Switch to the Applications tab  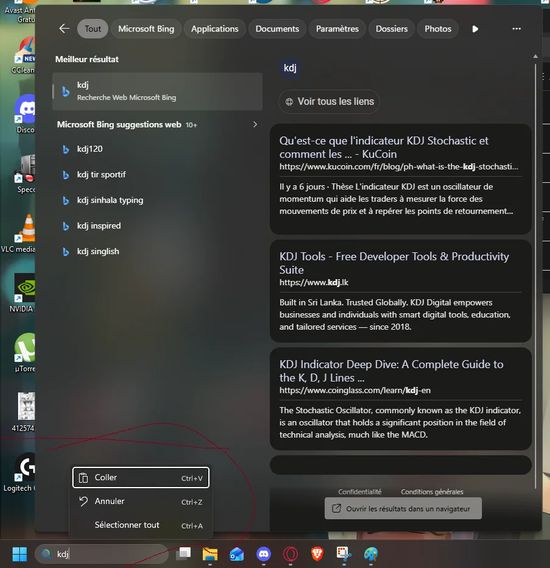214,29
